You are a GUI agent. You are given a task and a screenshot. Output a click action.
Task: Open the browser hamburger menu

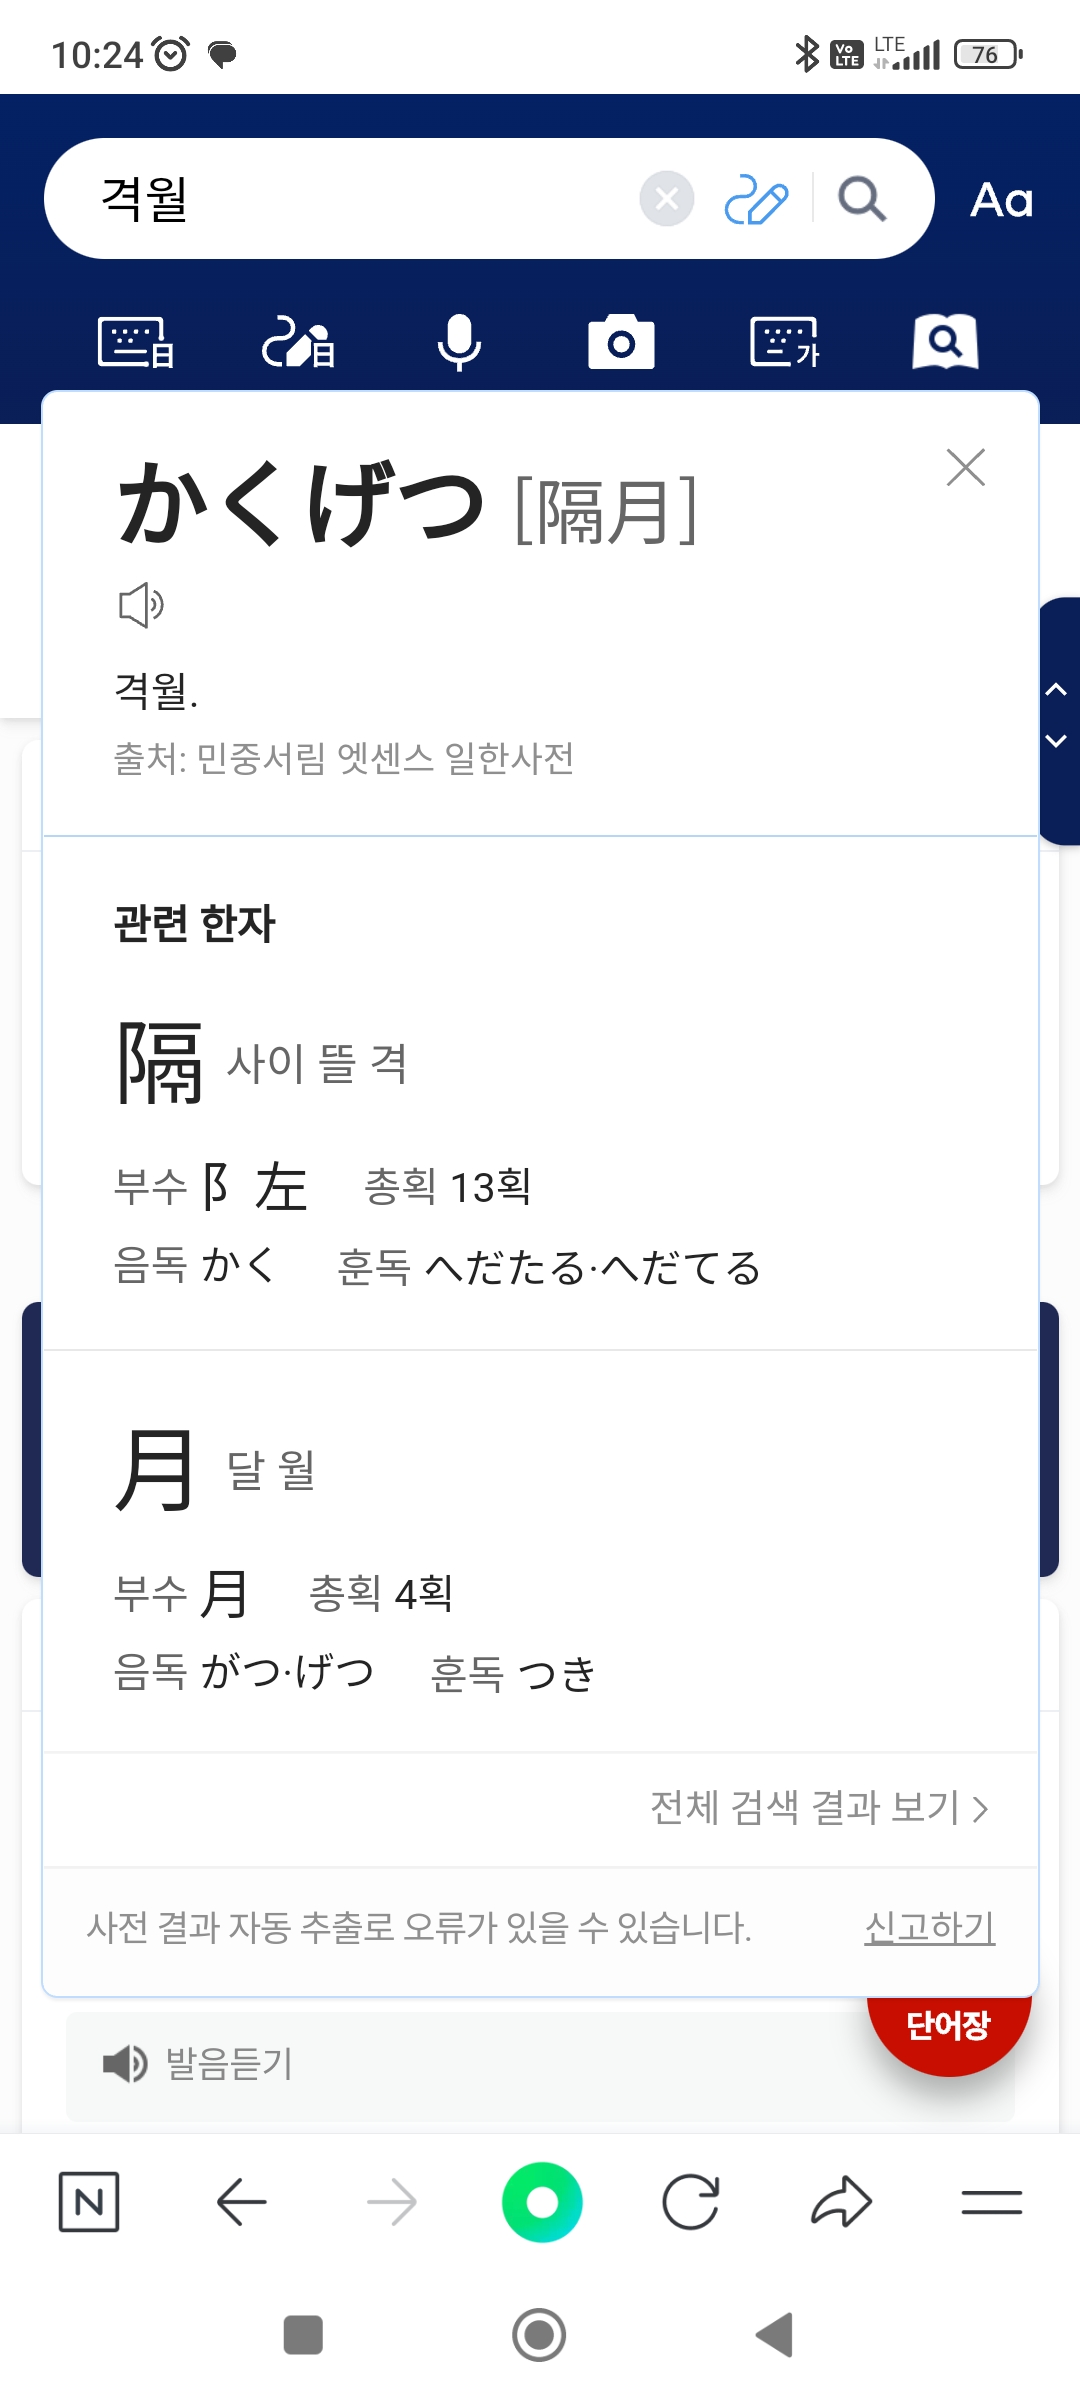pos(991,2202)
